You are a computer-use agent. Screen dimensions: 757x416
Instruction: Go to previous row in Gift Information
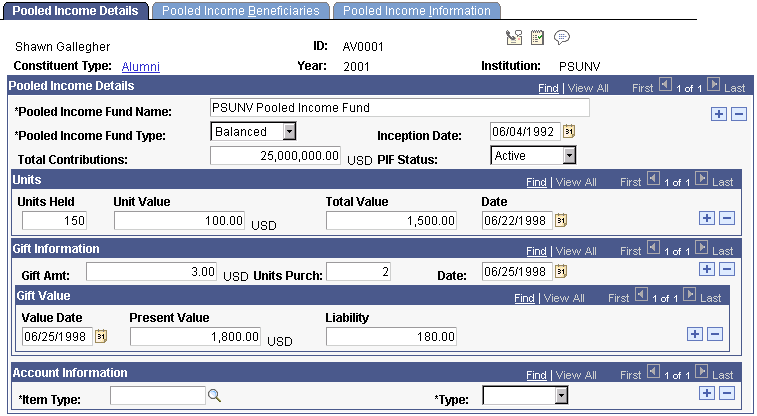click(654, 248)
